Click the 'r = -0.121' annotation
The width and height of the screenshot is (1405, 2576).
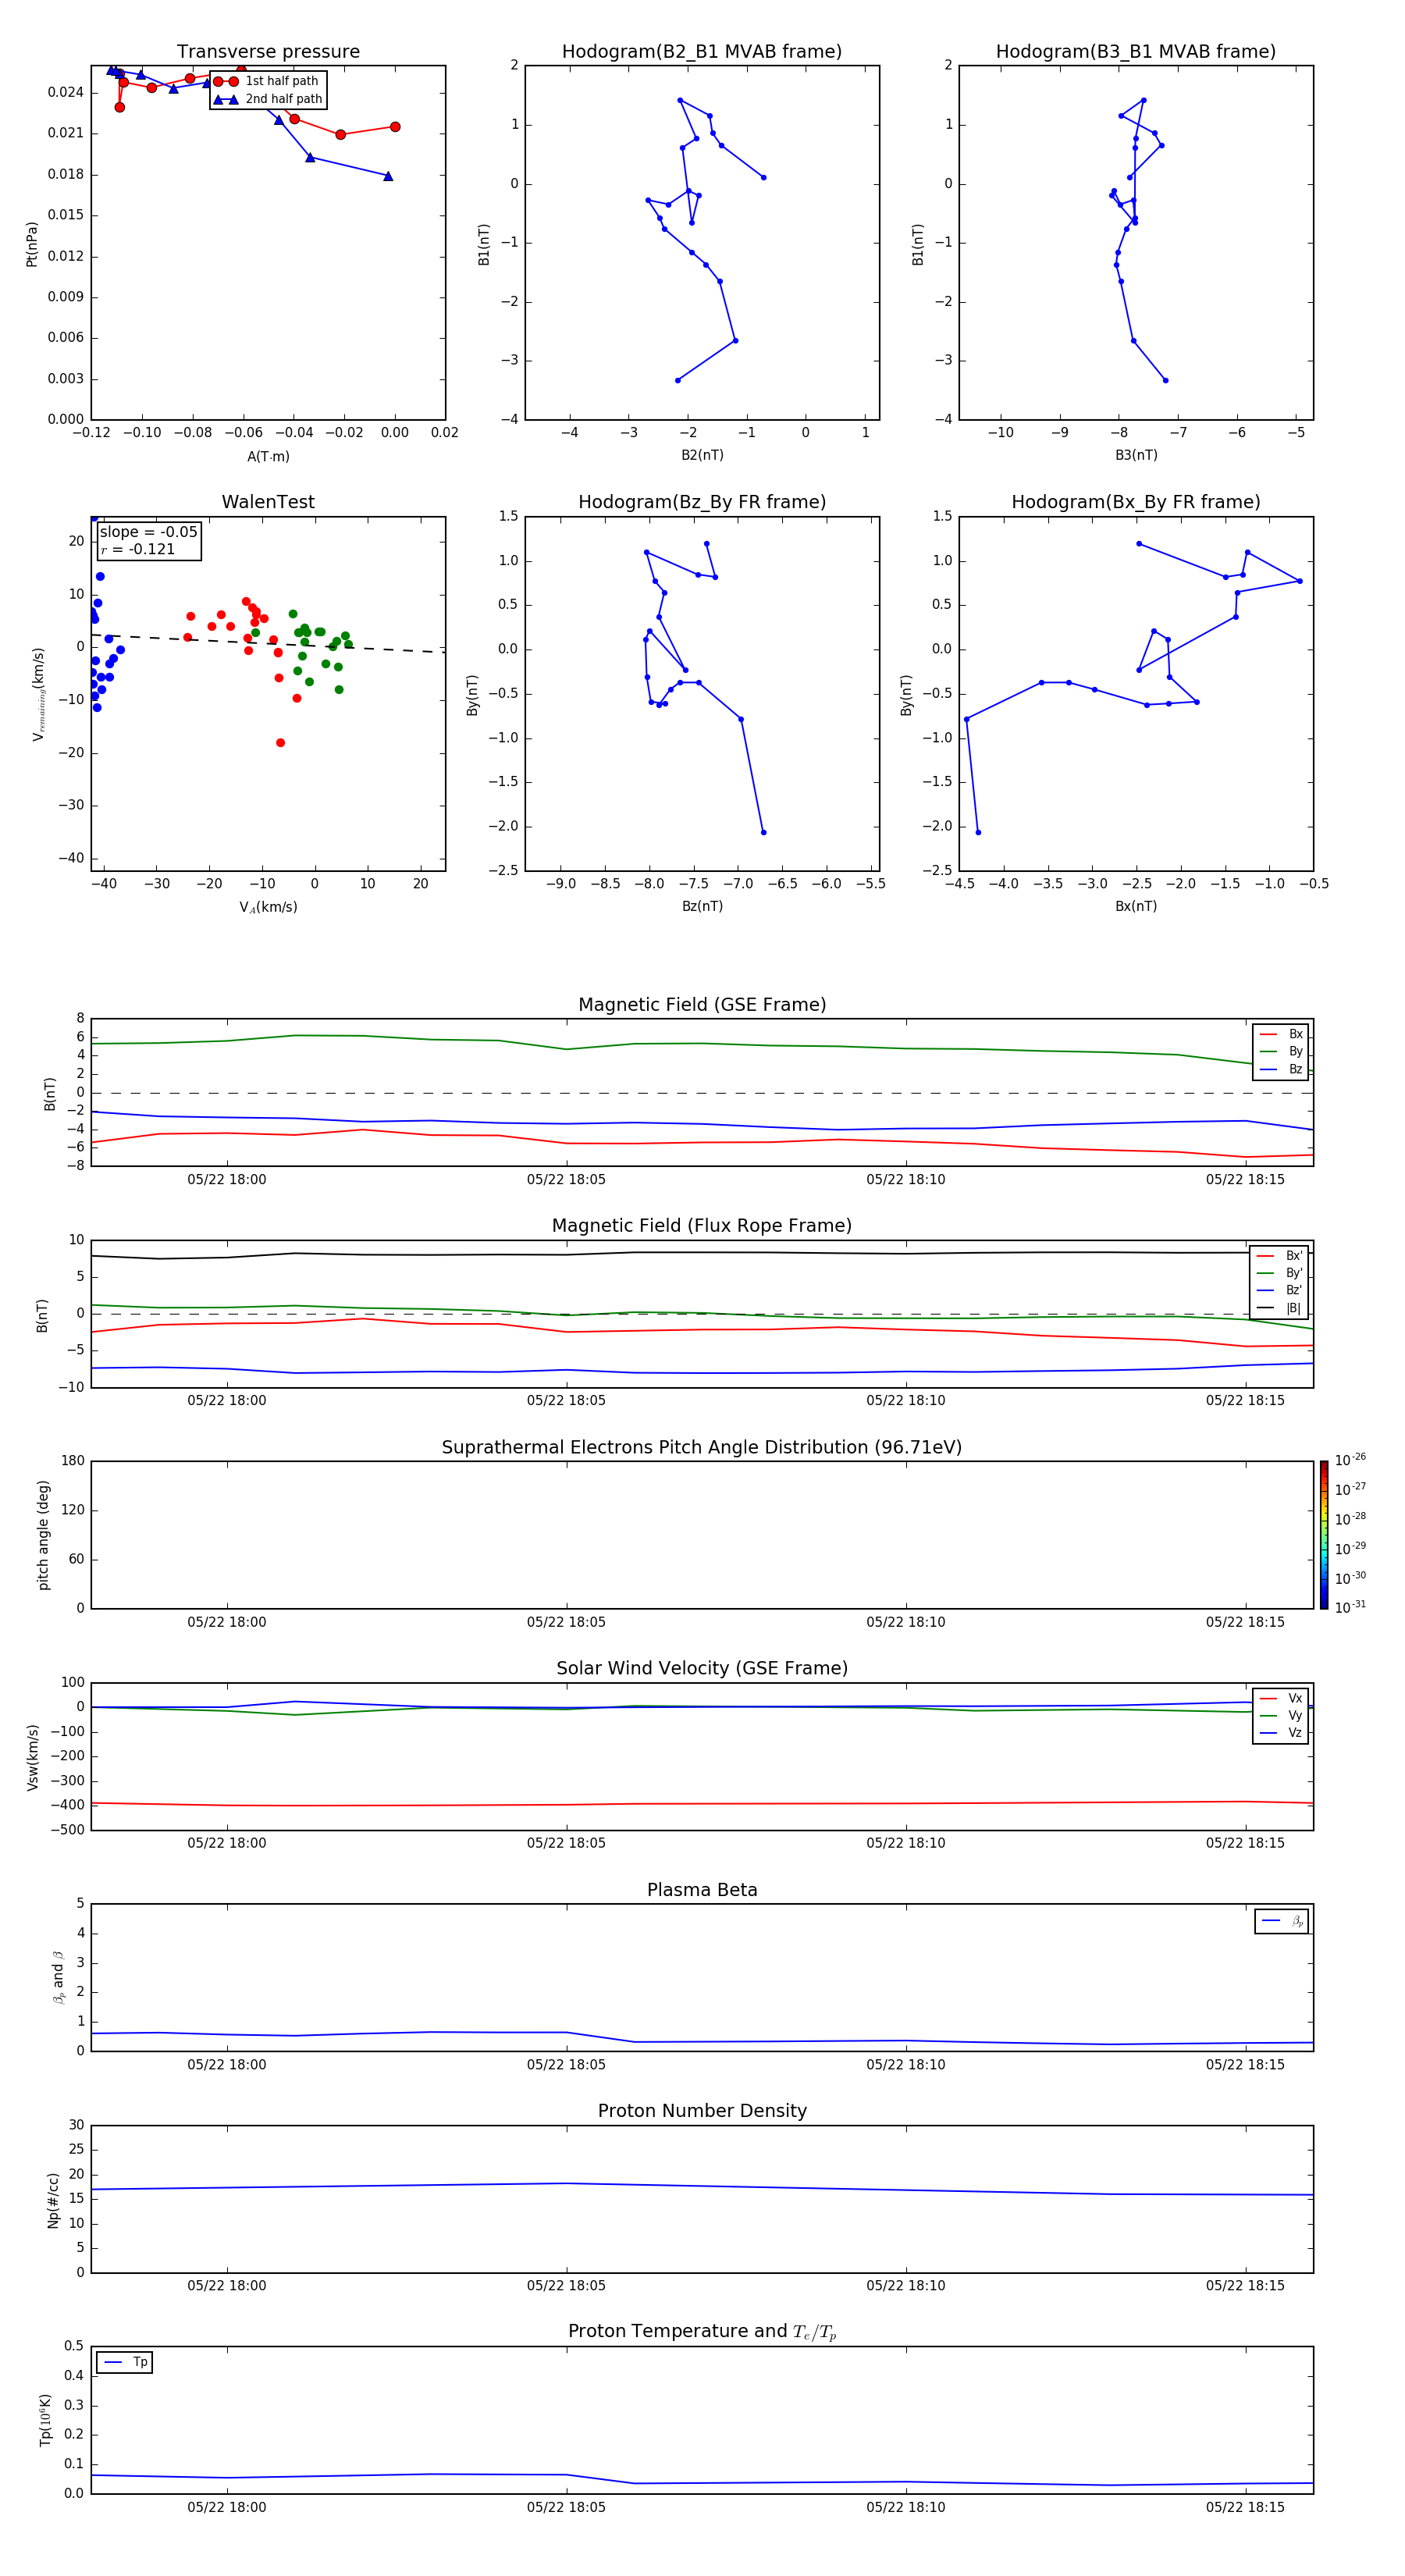point(137,549)
